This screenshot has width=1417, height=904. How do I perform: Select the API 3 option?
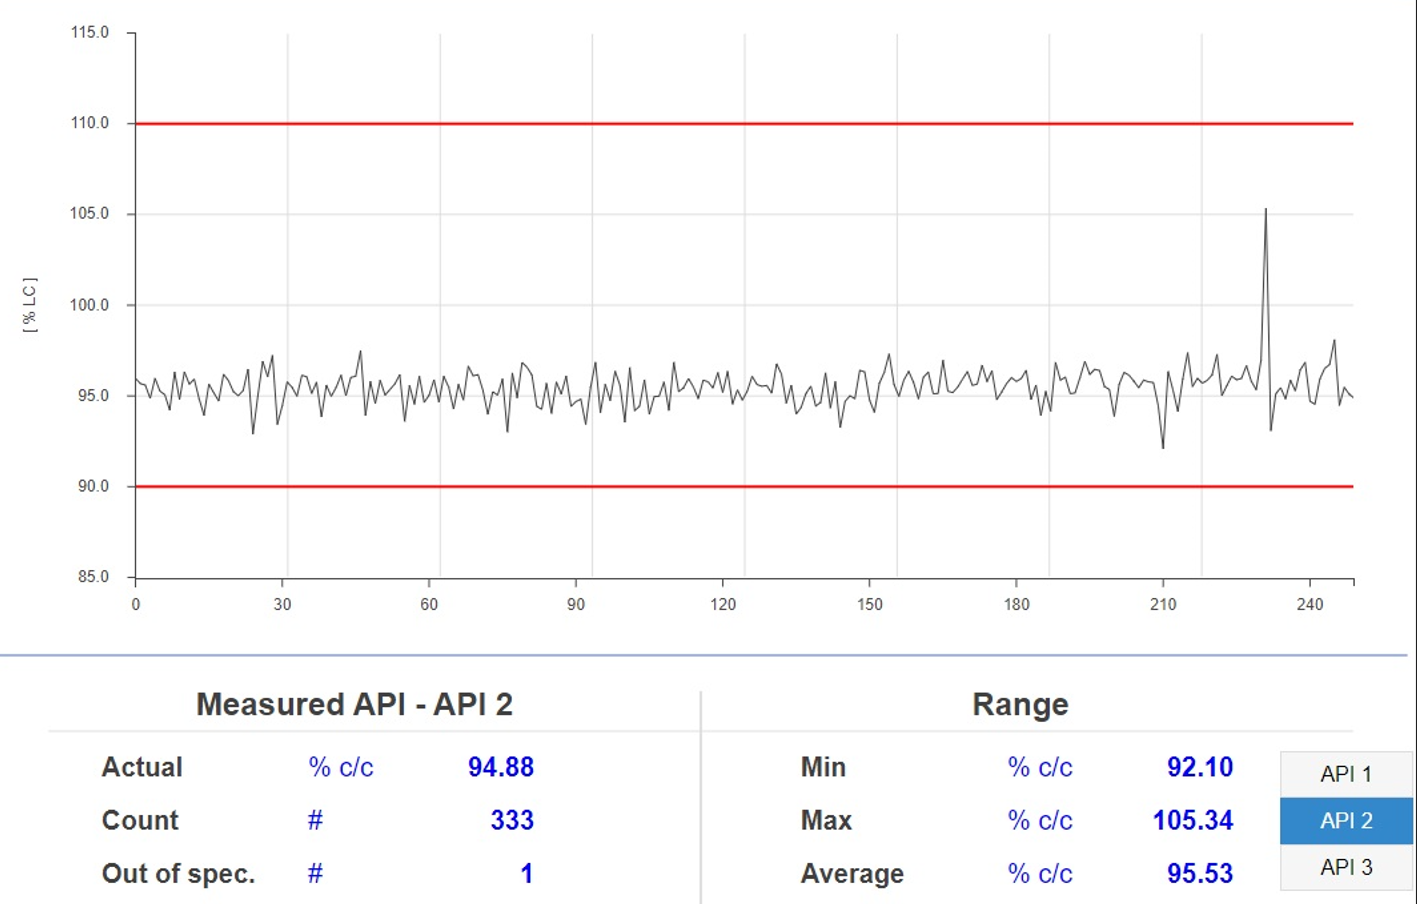coord(1346,867)
